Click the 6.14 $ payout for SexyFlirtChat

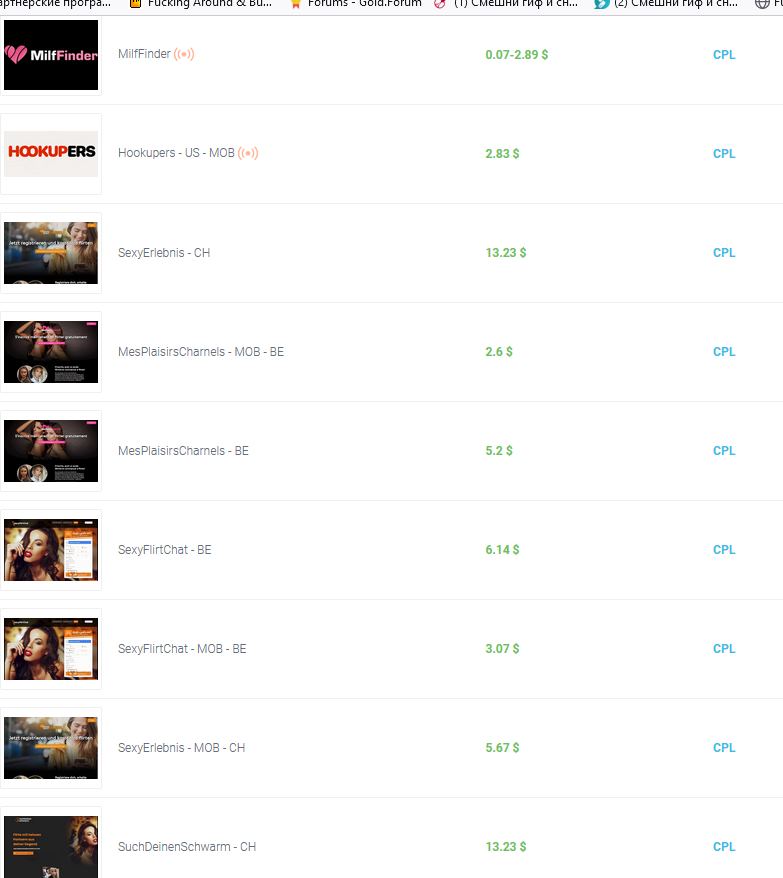(x=502, y=550)
